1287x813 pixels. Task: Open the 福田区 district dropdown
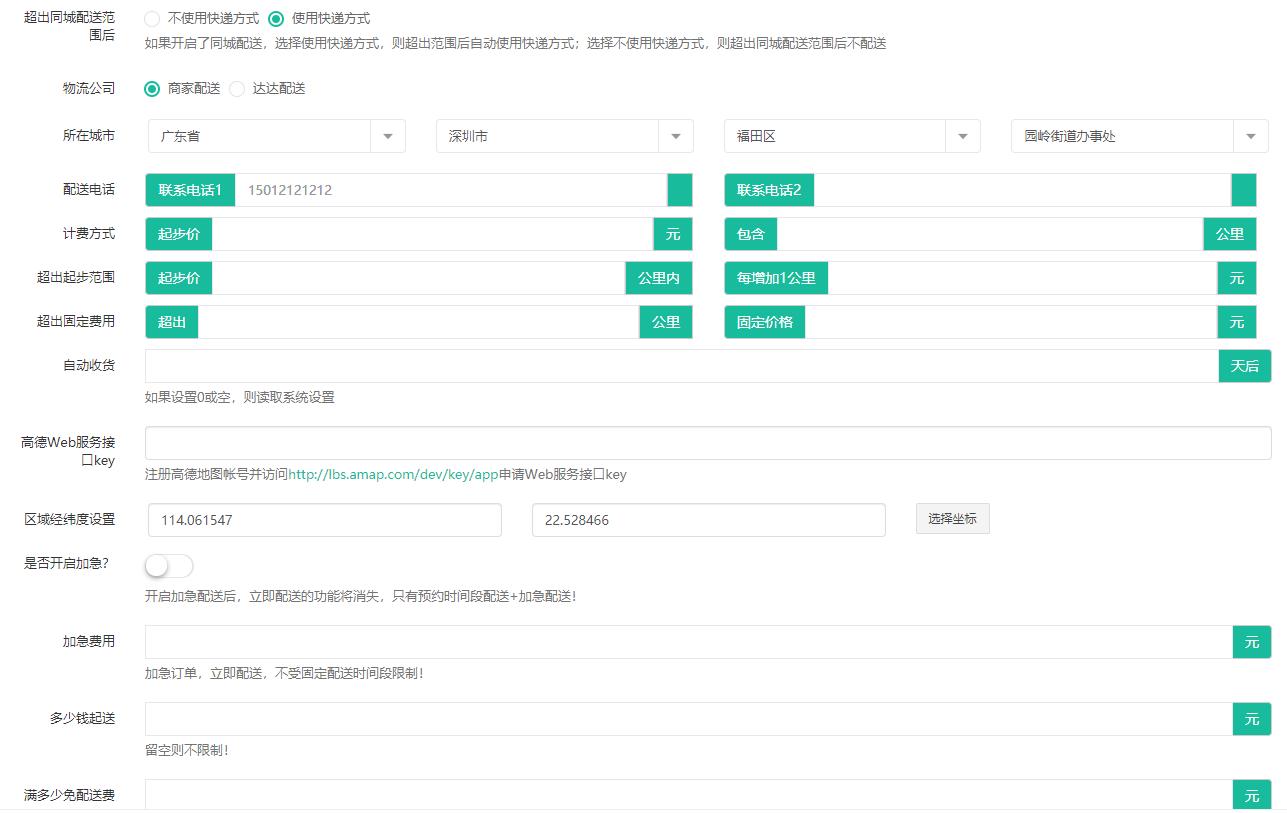(963, 135)
